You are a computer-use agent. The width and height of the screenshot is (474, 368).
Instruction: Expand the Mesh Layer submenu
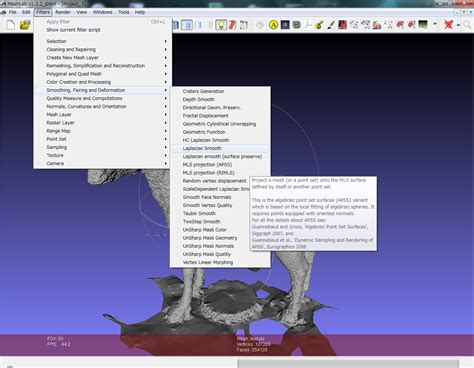click(x=103, y=115)
